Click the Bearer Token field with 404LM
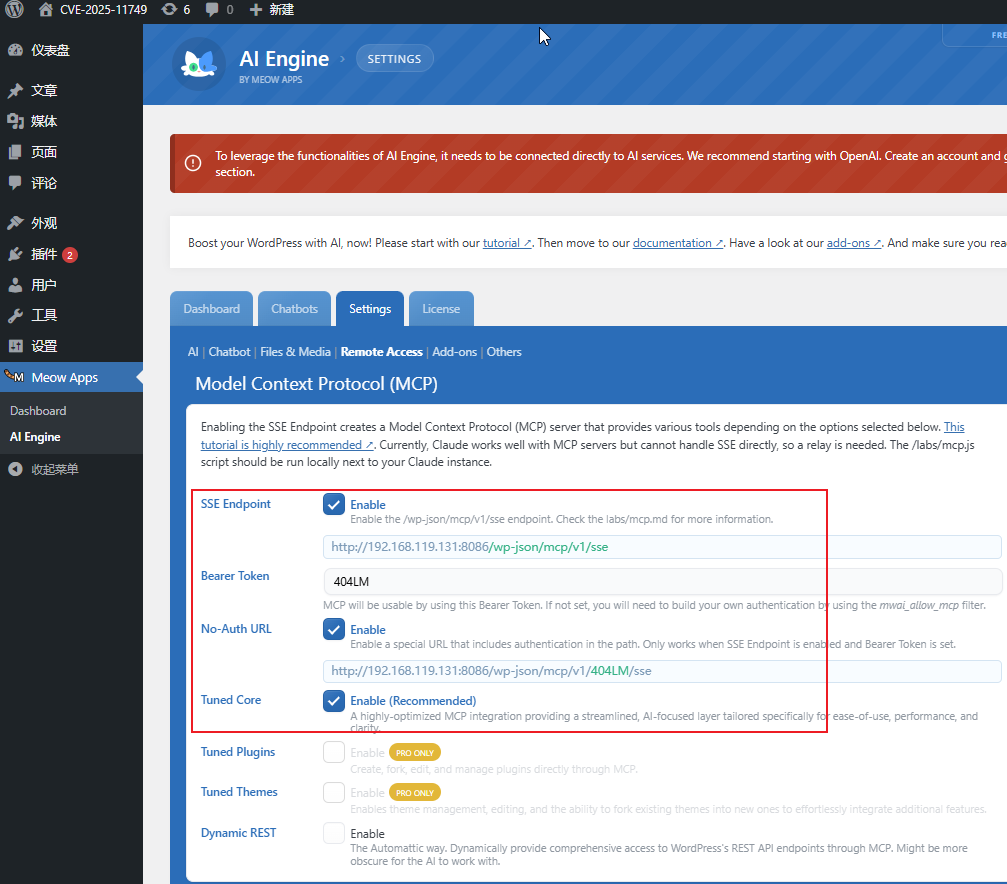This screenshot has width=1007, height=884. pos(662,581)
